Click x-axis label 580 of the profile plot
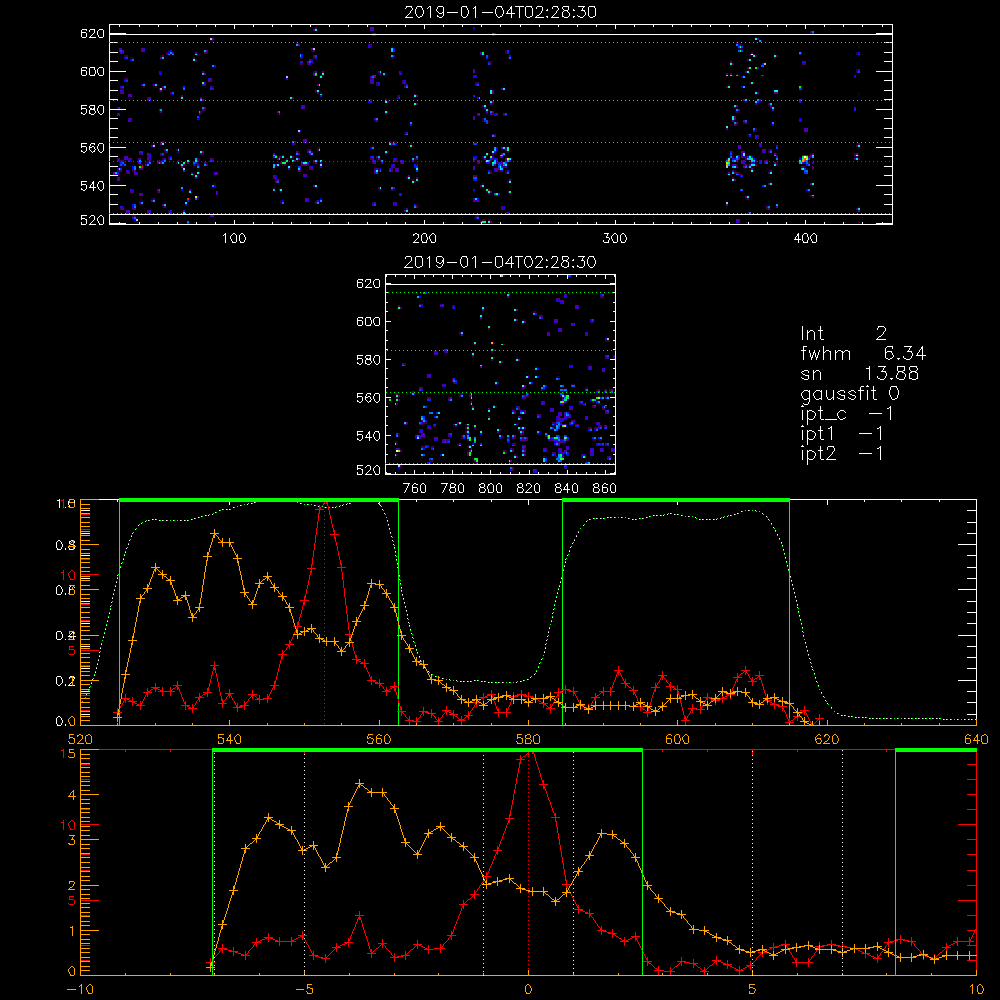This screenshot has height=1000, width=1000. pyautogui.click(x=528, y=739)
